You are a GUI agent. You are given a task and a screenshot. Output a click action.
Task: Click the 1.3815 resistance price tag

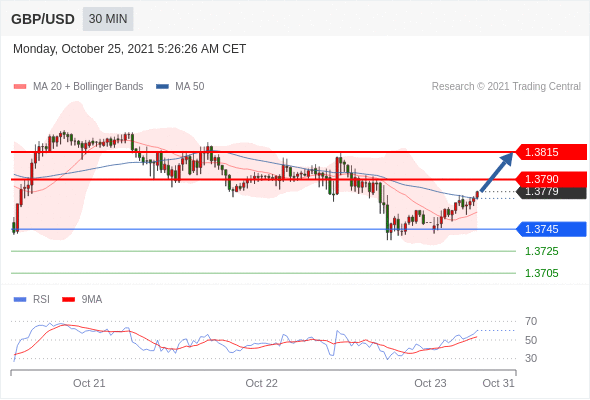tap(550, 152)
